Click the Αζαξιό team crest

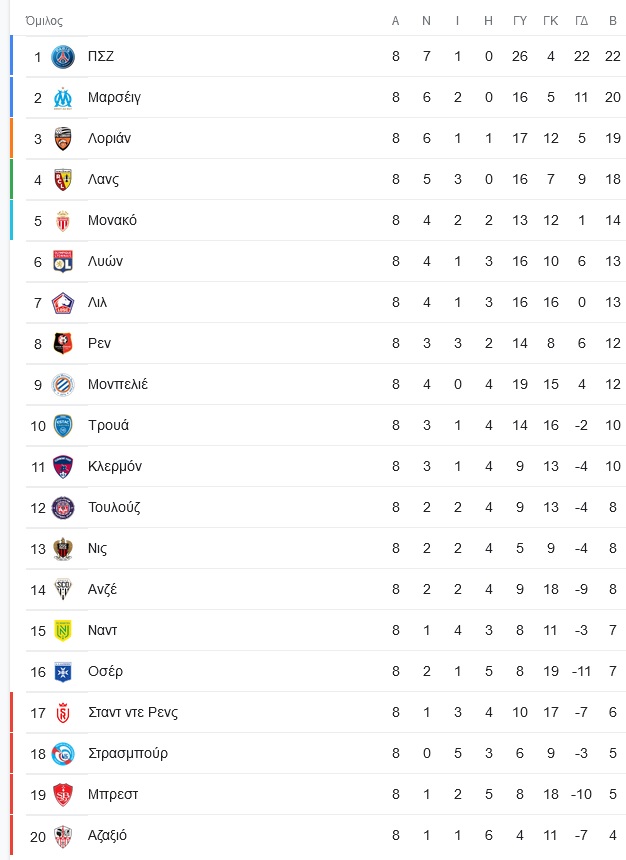click(x=63, y=836)
